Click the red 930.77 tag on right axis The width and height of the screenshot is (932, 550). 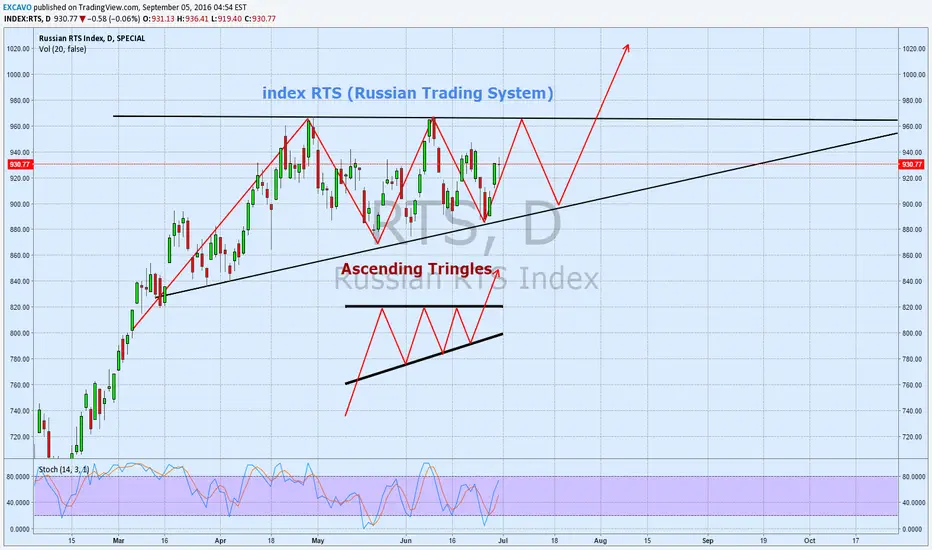click(912, 165)
